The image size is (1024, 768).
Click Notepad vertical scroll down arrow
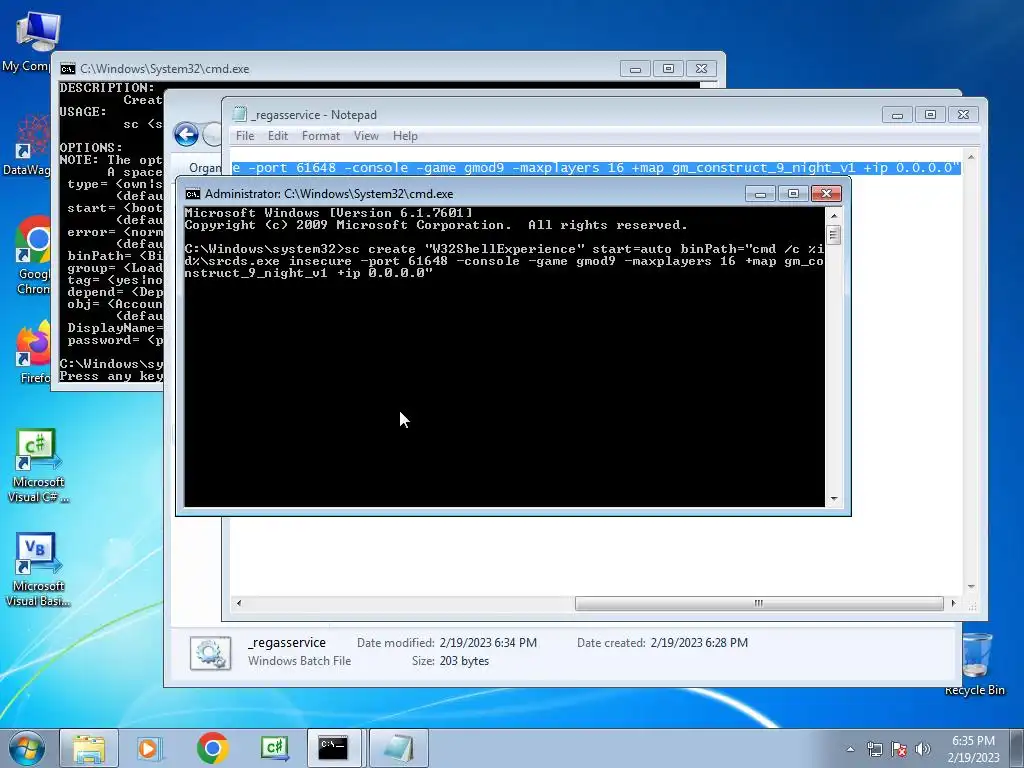point(971,586)
